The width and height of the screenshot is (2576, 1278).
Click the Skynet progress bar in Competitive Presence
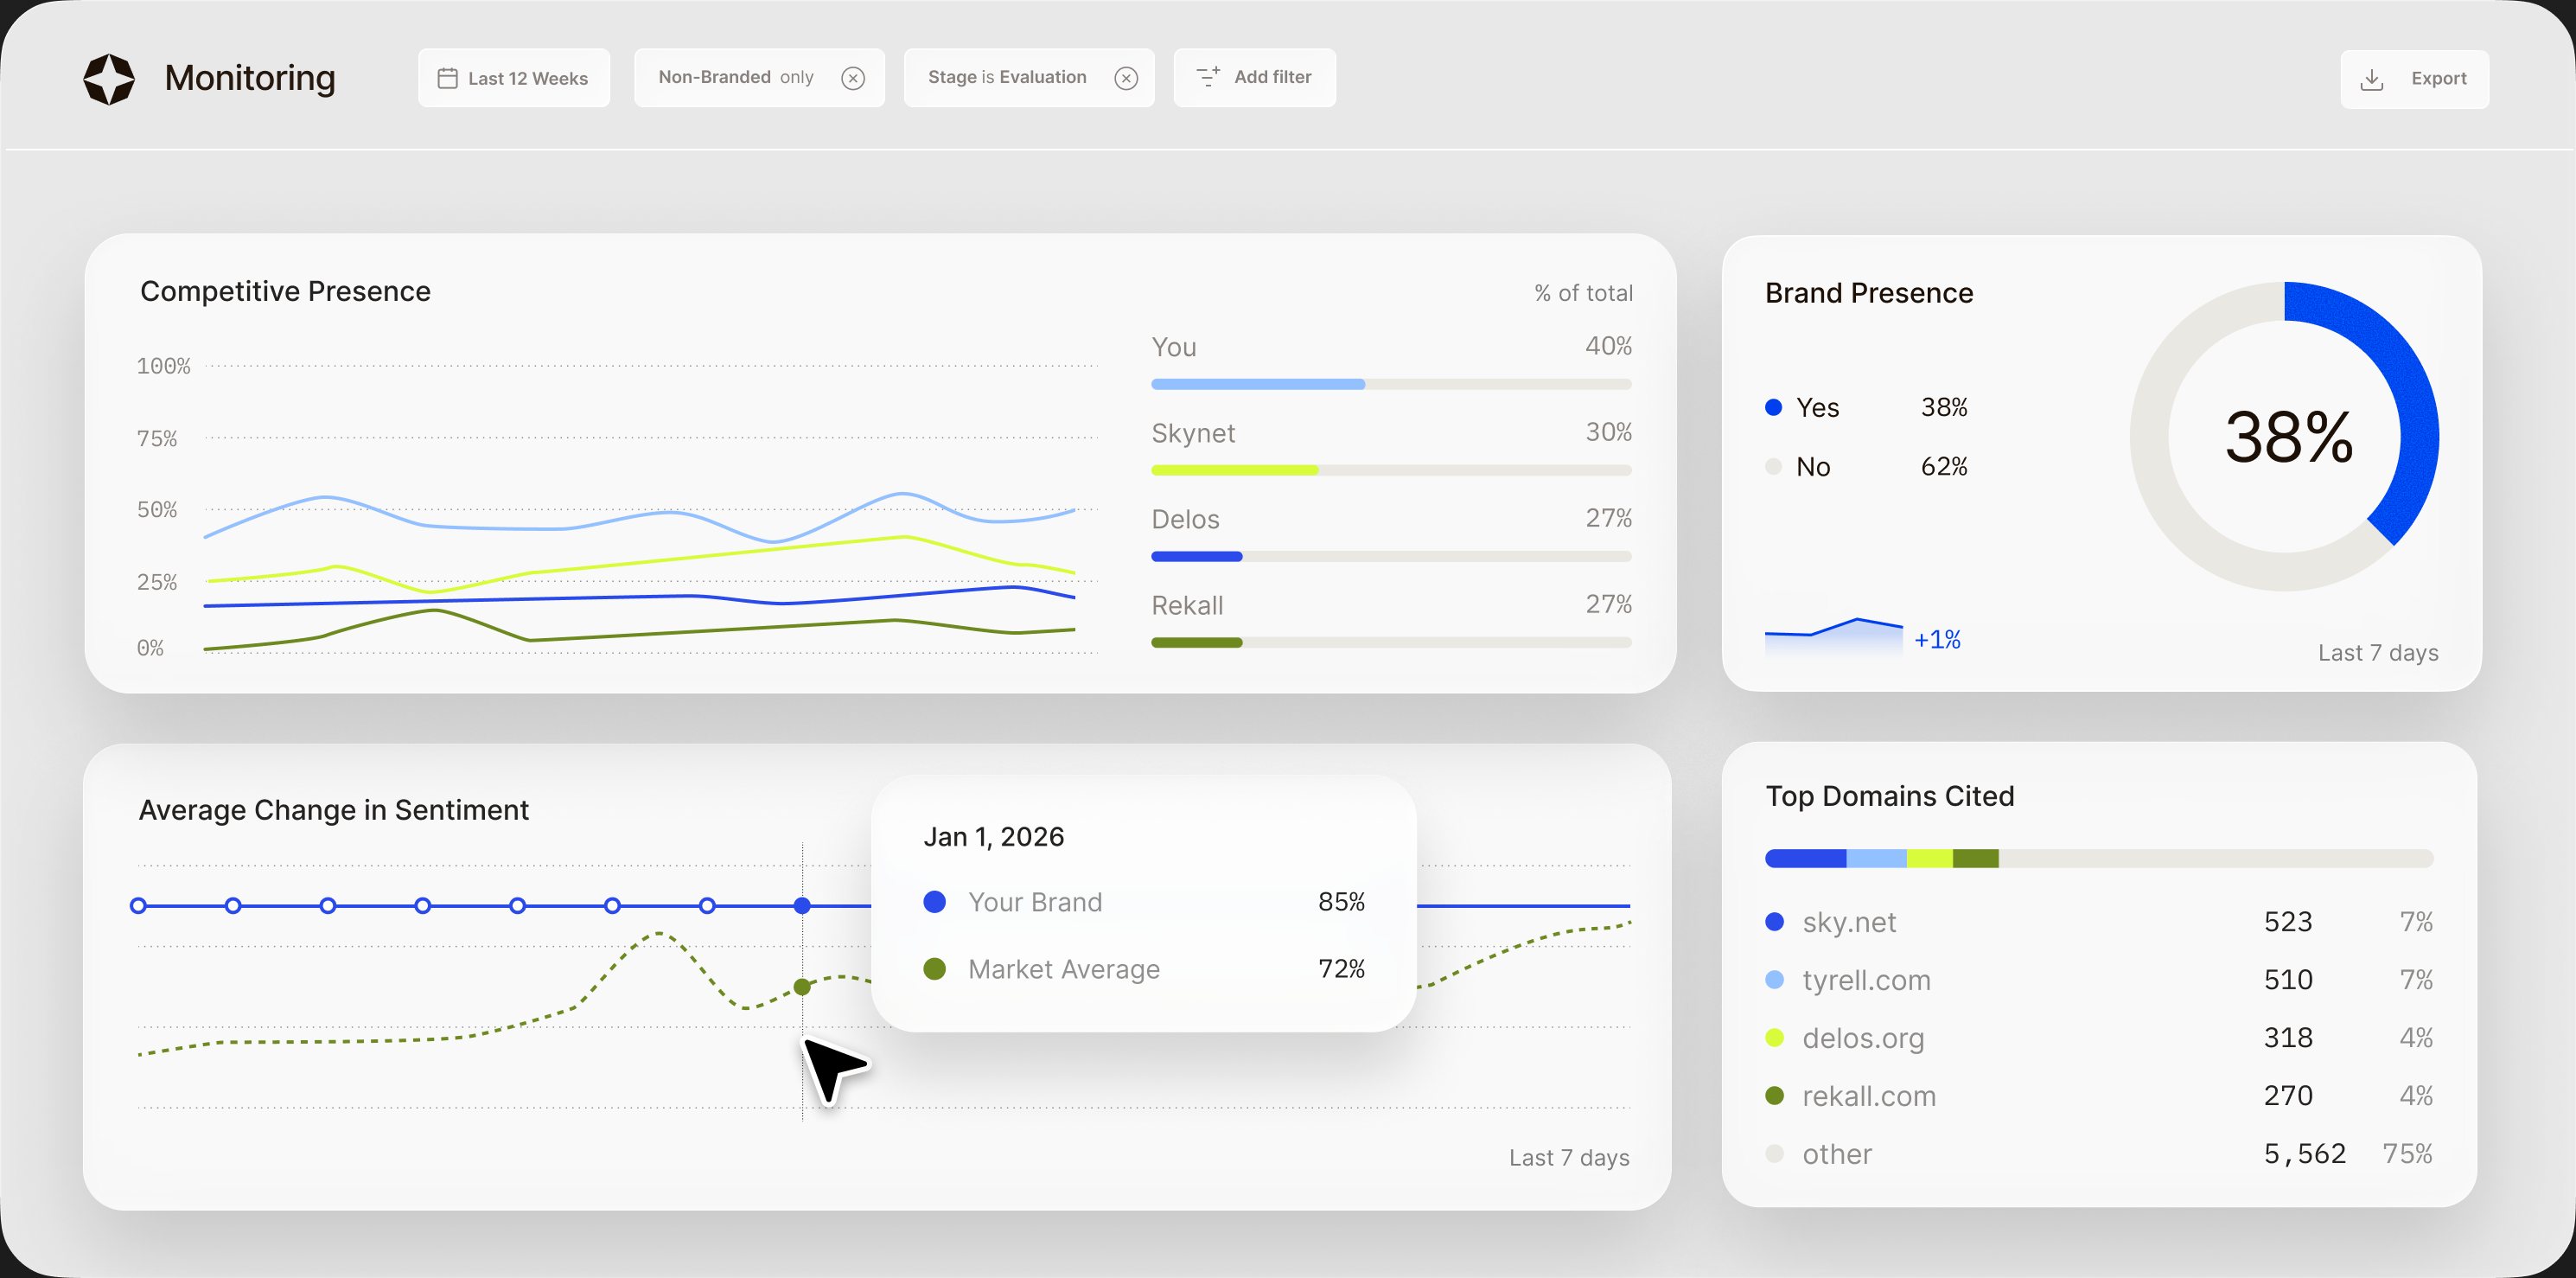click(x=1390, y=469)
